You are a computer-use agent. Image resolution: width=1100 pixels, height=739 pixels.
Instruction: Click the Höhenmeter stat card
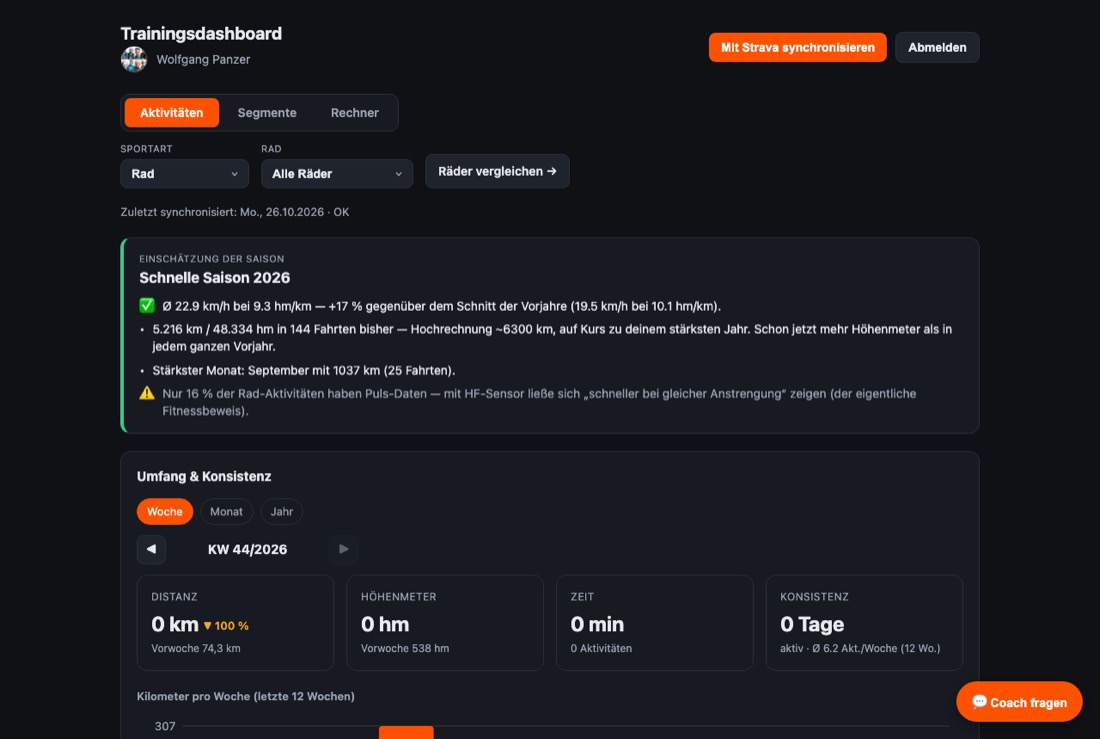pyautogui.click(x=445, y=623)
